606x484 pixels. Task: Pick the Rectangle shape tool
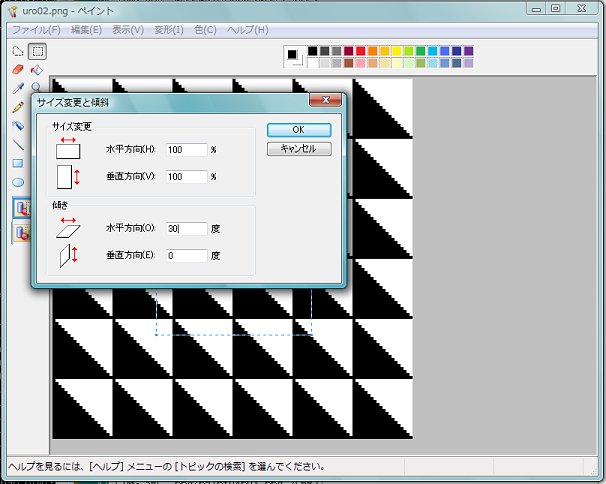pyautogui.click(x=17, y=163)
